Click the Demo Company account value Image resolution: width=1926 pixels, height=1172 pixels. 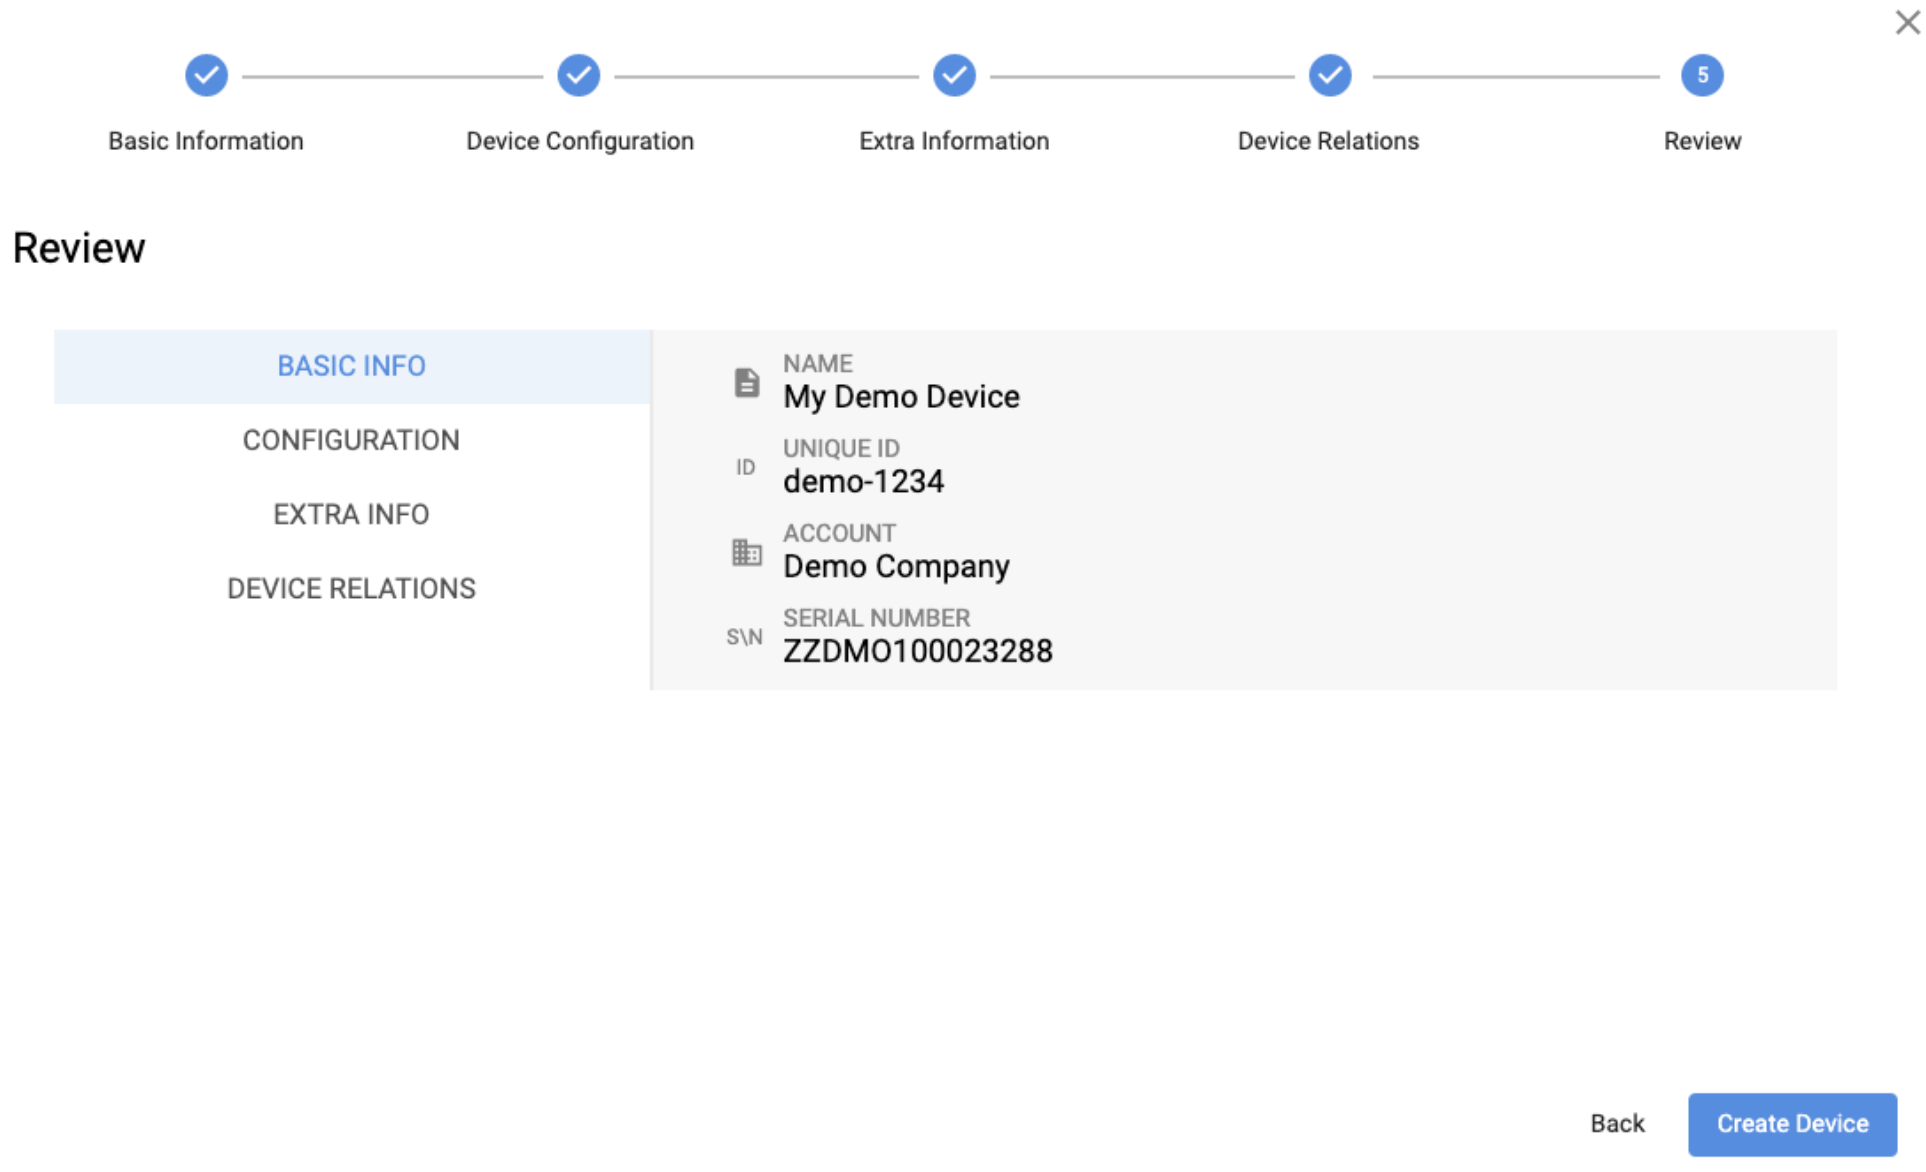896,566
